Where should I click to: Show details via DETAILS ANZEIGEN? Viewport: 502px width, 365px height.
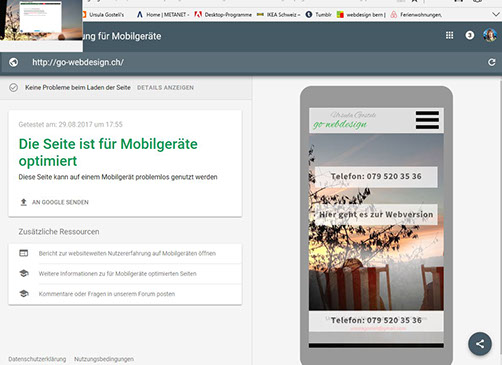click(x=165, y=88)
